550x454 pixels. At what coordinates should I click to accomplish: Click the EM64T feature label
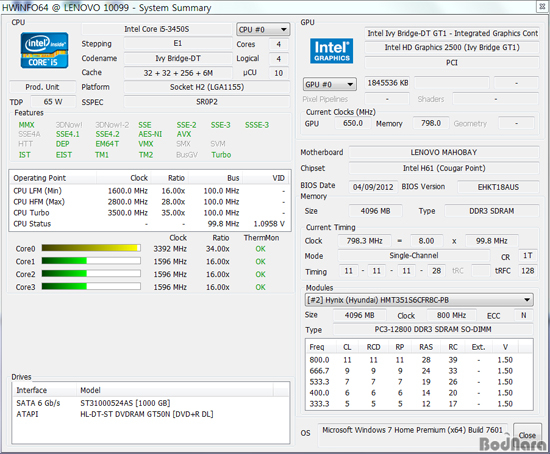click(x=107, y=144)
